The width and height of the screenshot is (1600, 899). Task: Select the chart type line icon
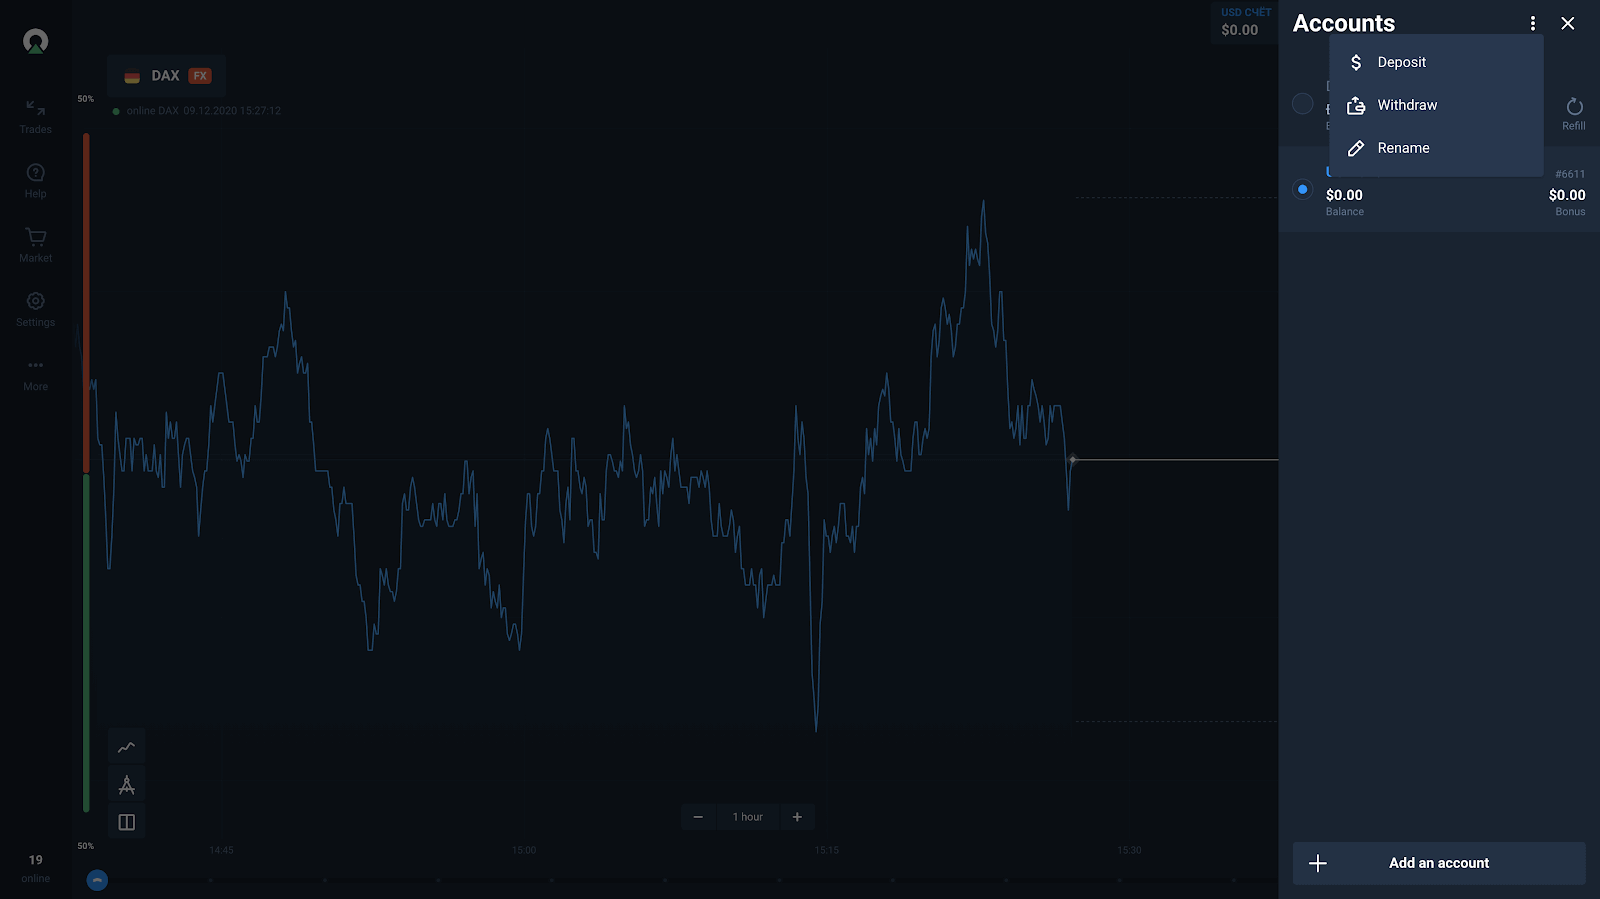[x=127, y=747]
